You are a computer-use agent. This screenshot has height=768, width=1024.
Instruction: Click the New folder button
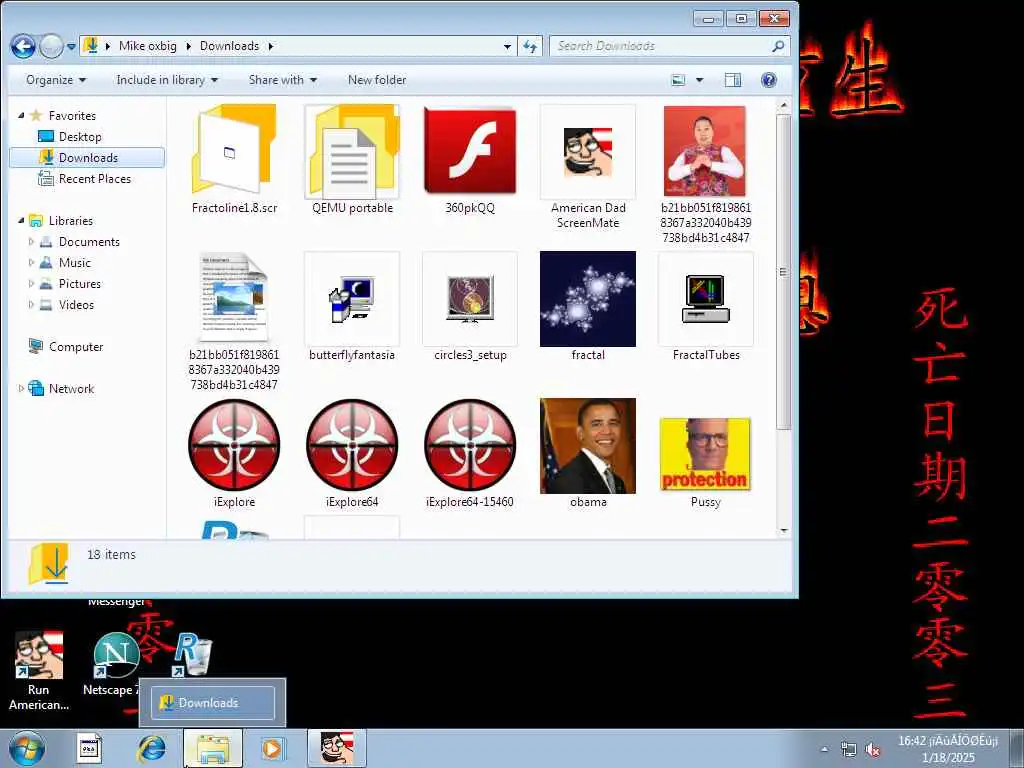coord(377,80)
